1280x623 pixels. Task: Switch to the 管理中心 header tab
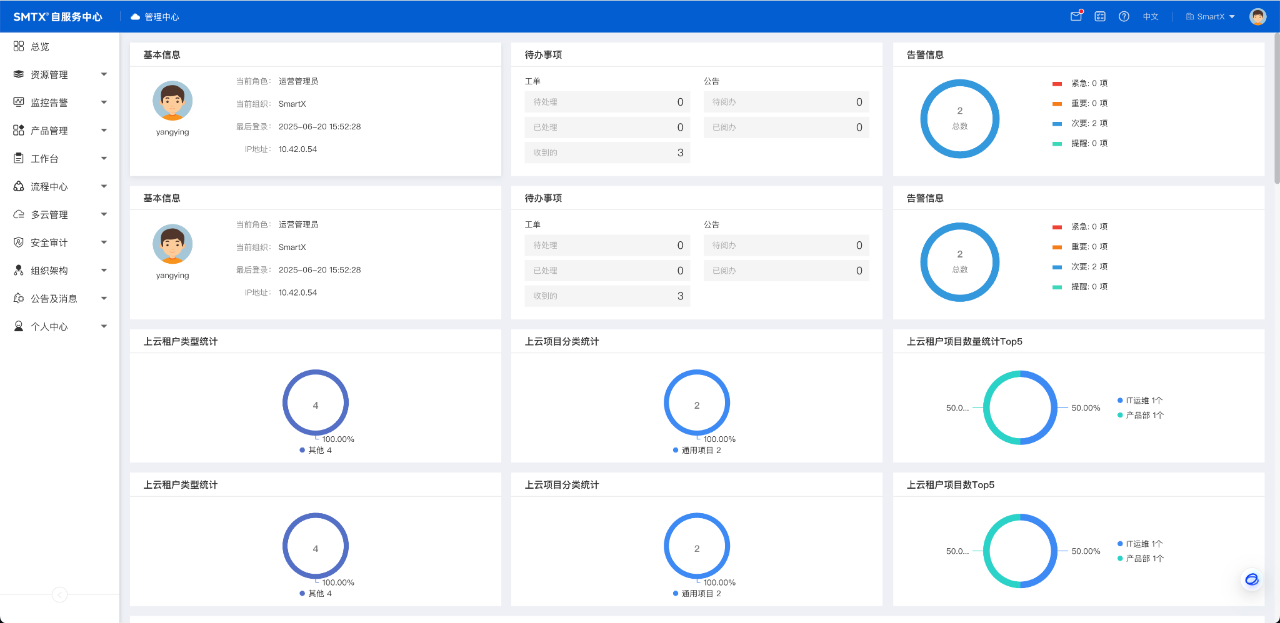pos(155,16)
